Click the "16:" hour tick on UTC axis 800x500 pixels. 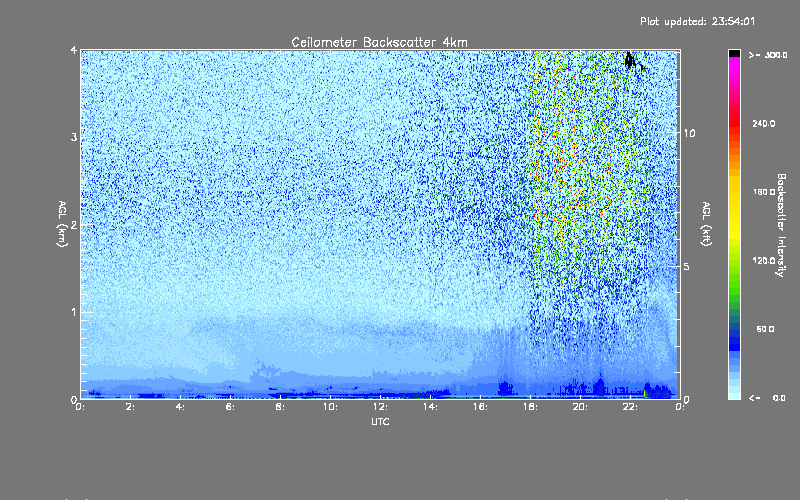480,407
